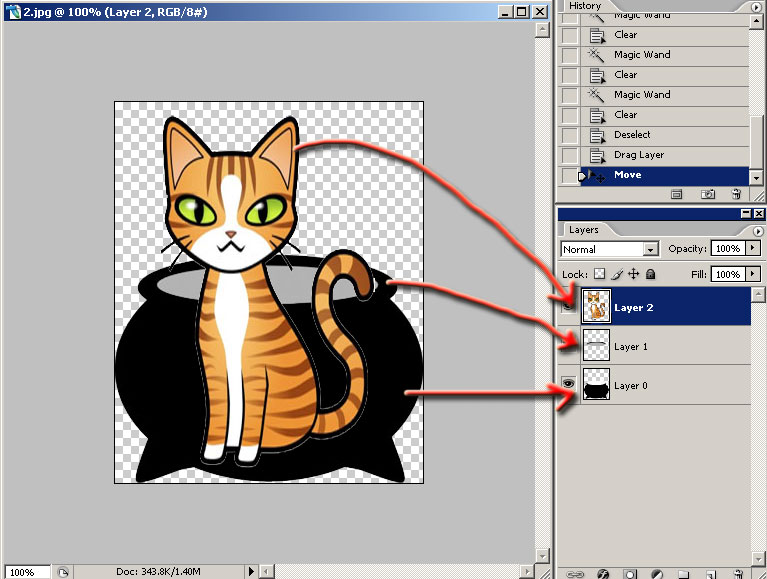Toggle Layer 2 visibility eye
The height and width of the screenshot is (579, 767).
pyautogui.click(x=568, y=307)
